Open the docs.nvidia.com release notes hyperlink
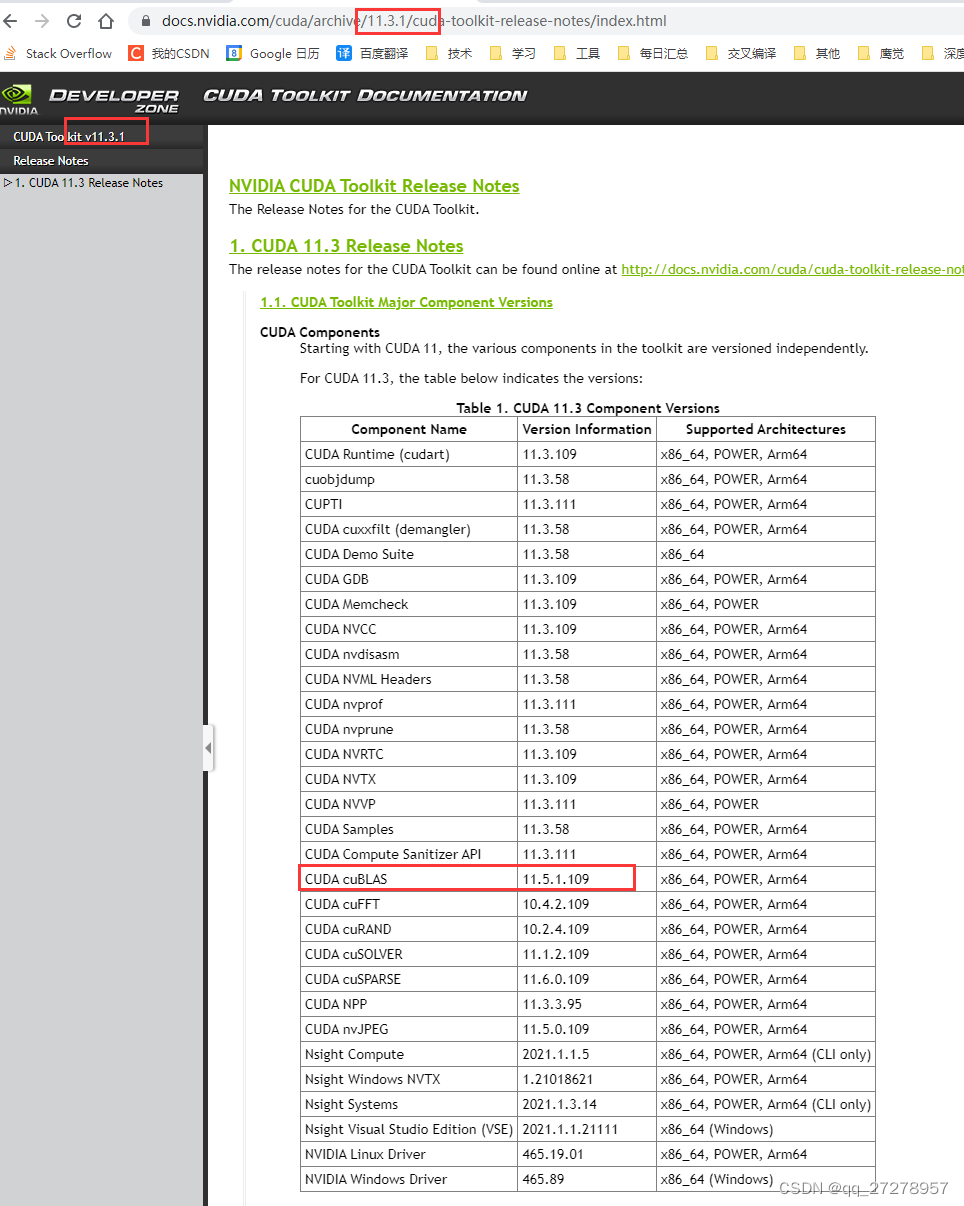The width and height of the screenshot is (964, 1206). click(792, 269)
